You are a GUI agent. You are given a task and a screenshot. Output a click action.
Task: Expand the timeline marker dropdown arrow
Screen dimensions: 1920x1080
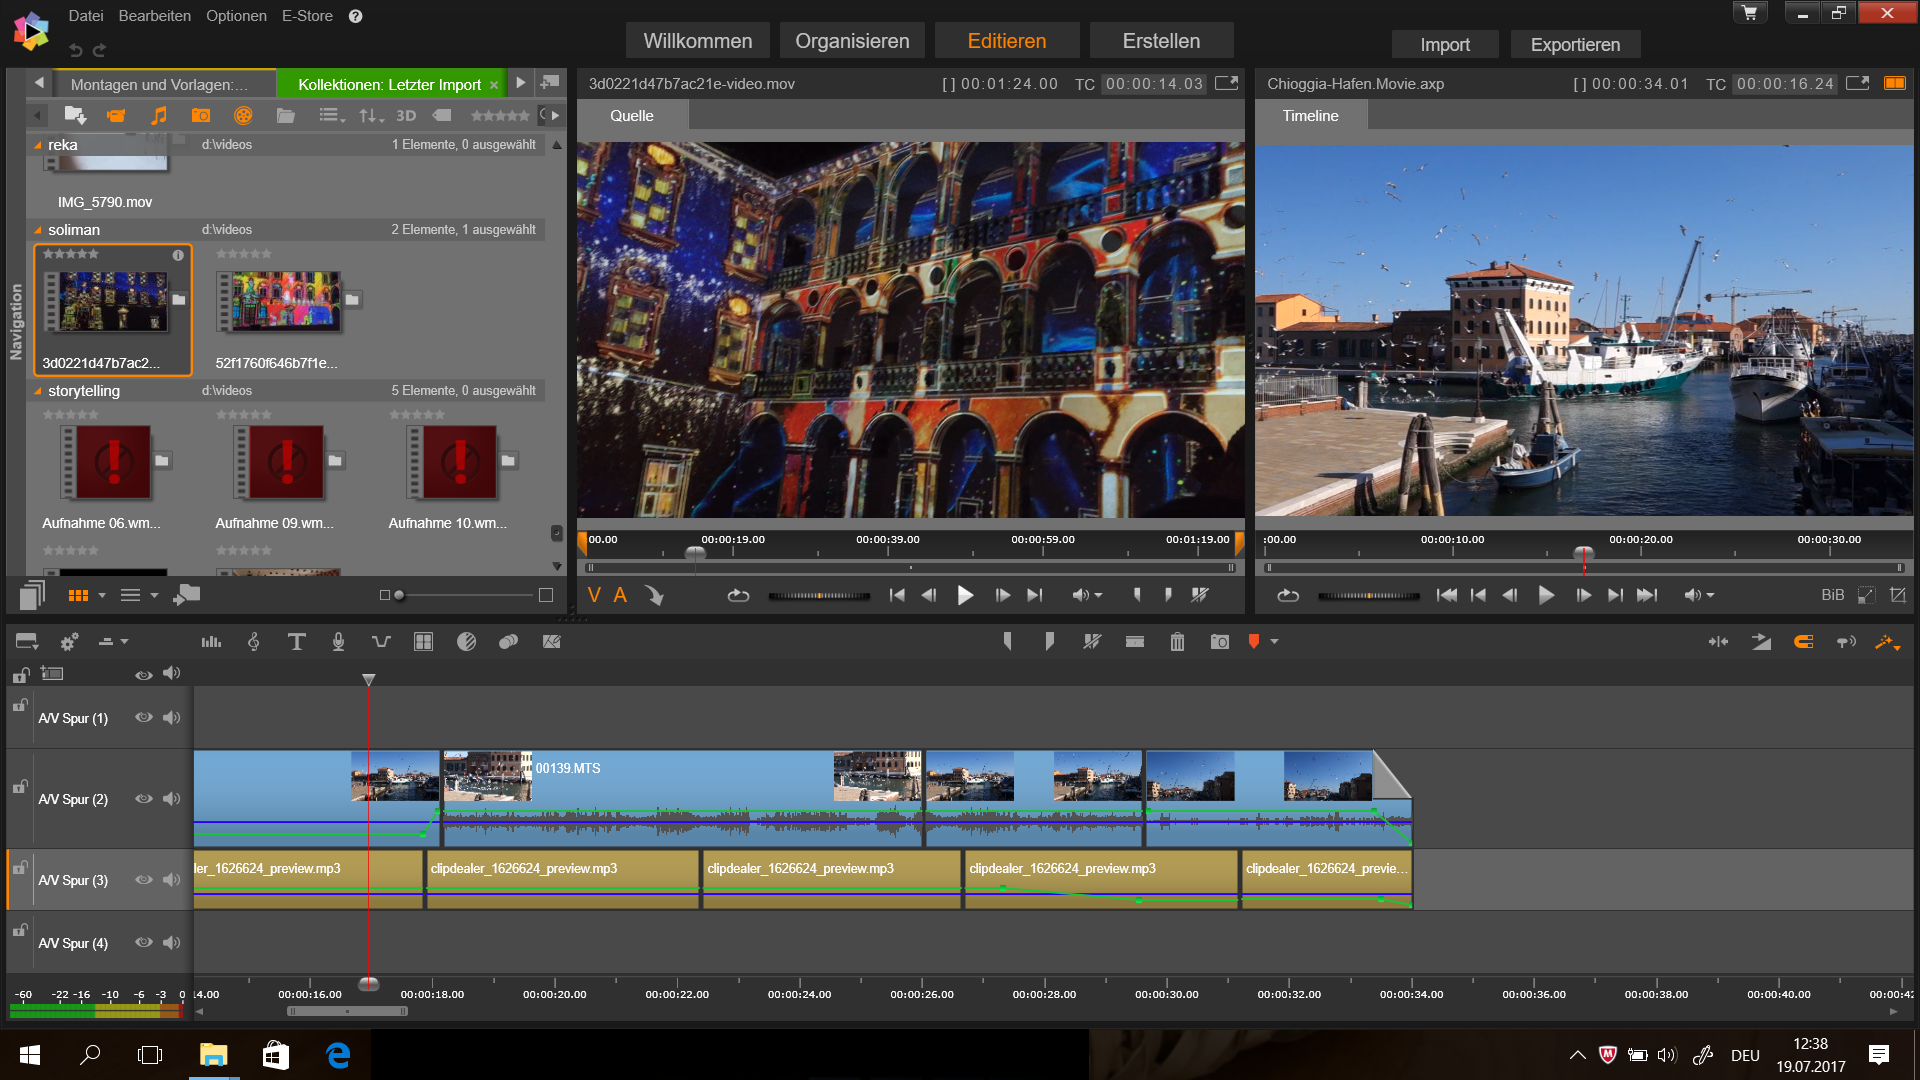pyautogui.click(x=1274, y=642)
